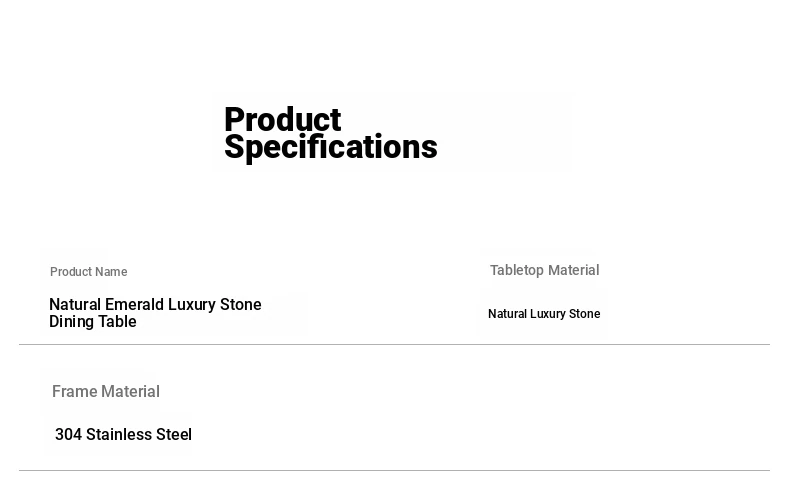Click the word Stainless in the frame value
Screen dimensions: 790x486
coord(120,435)
